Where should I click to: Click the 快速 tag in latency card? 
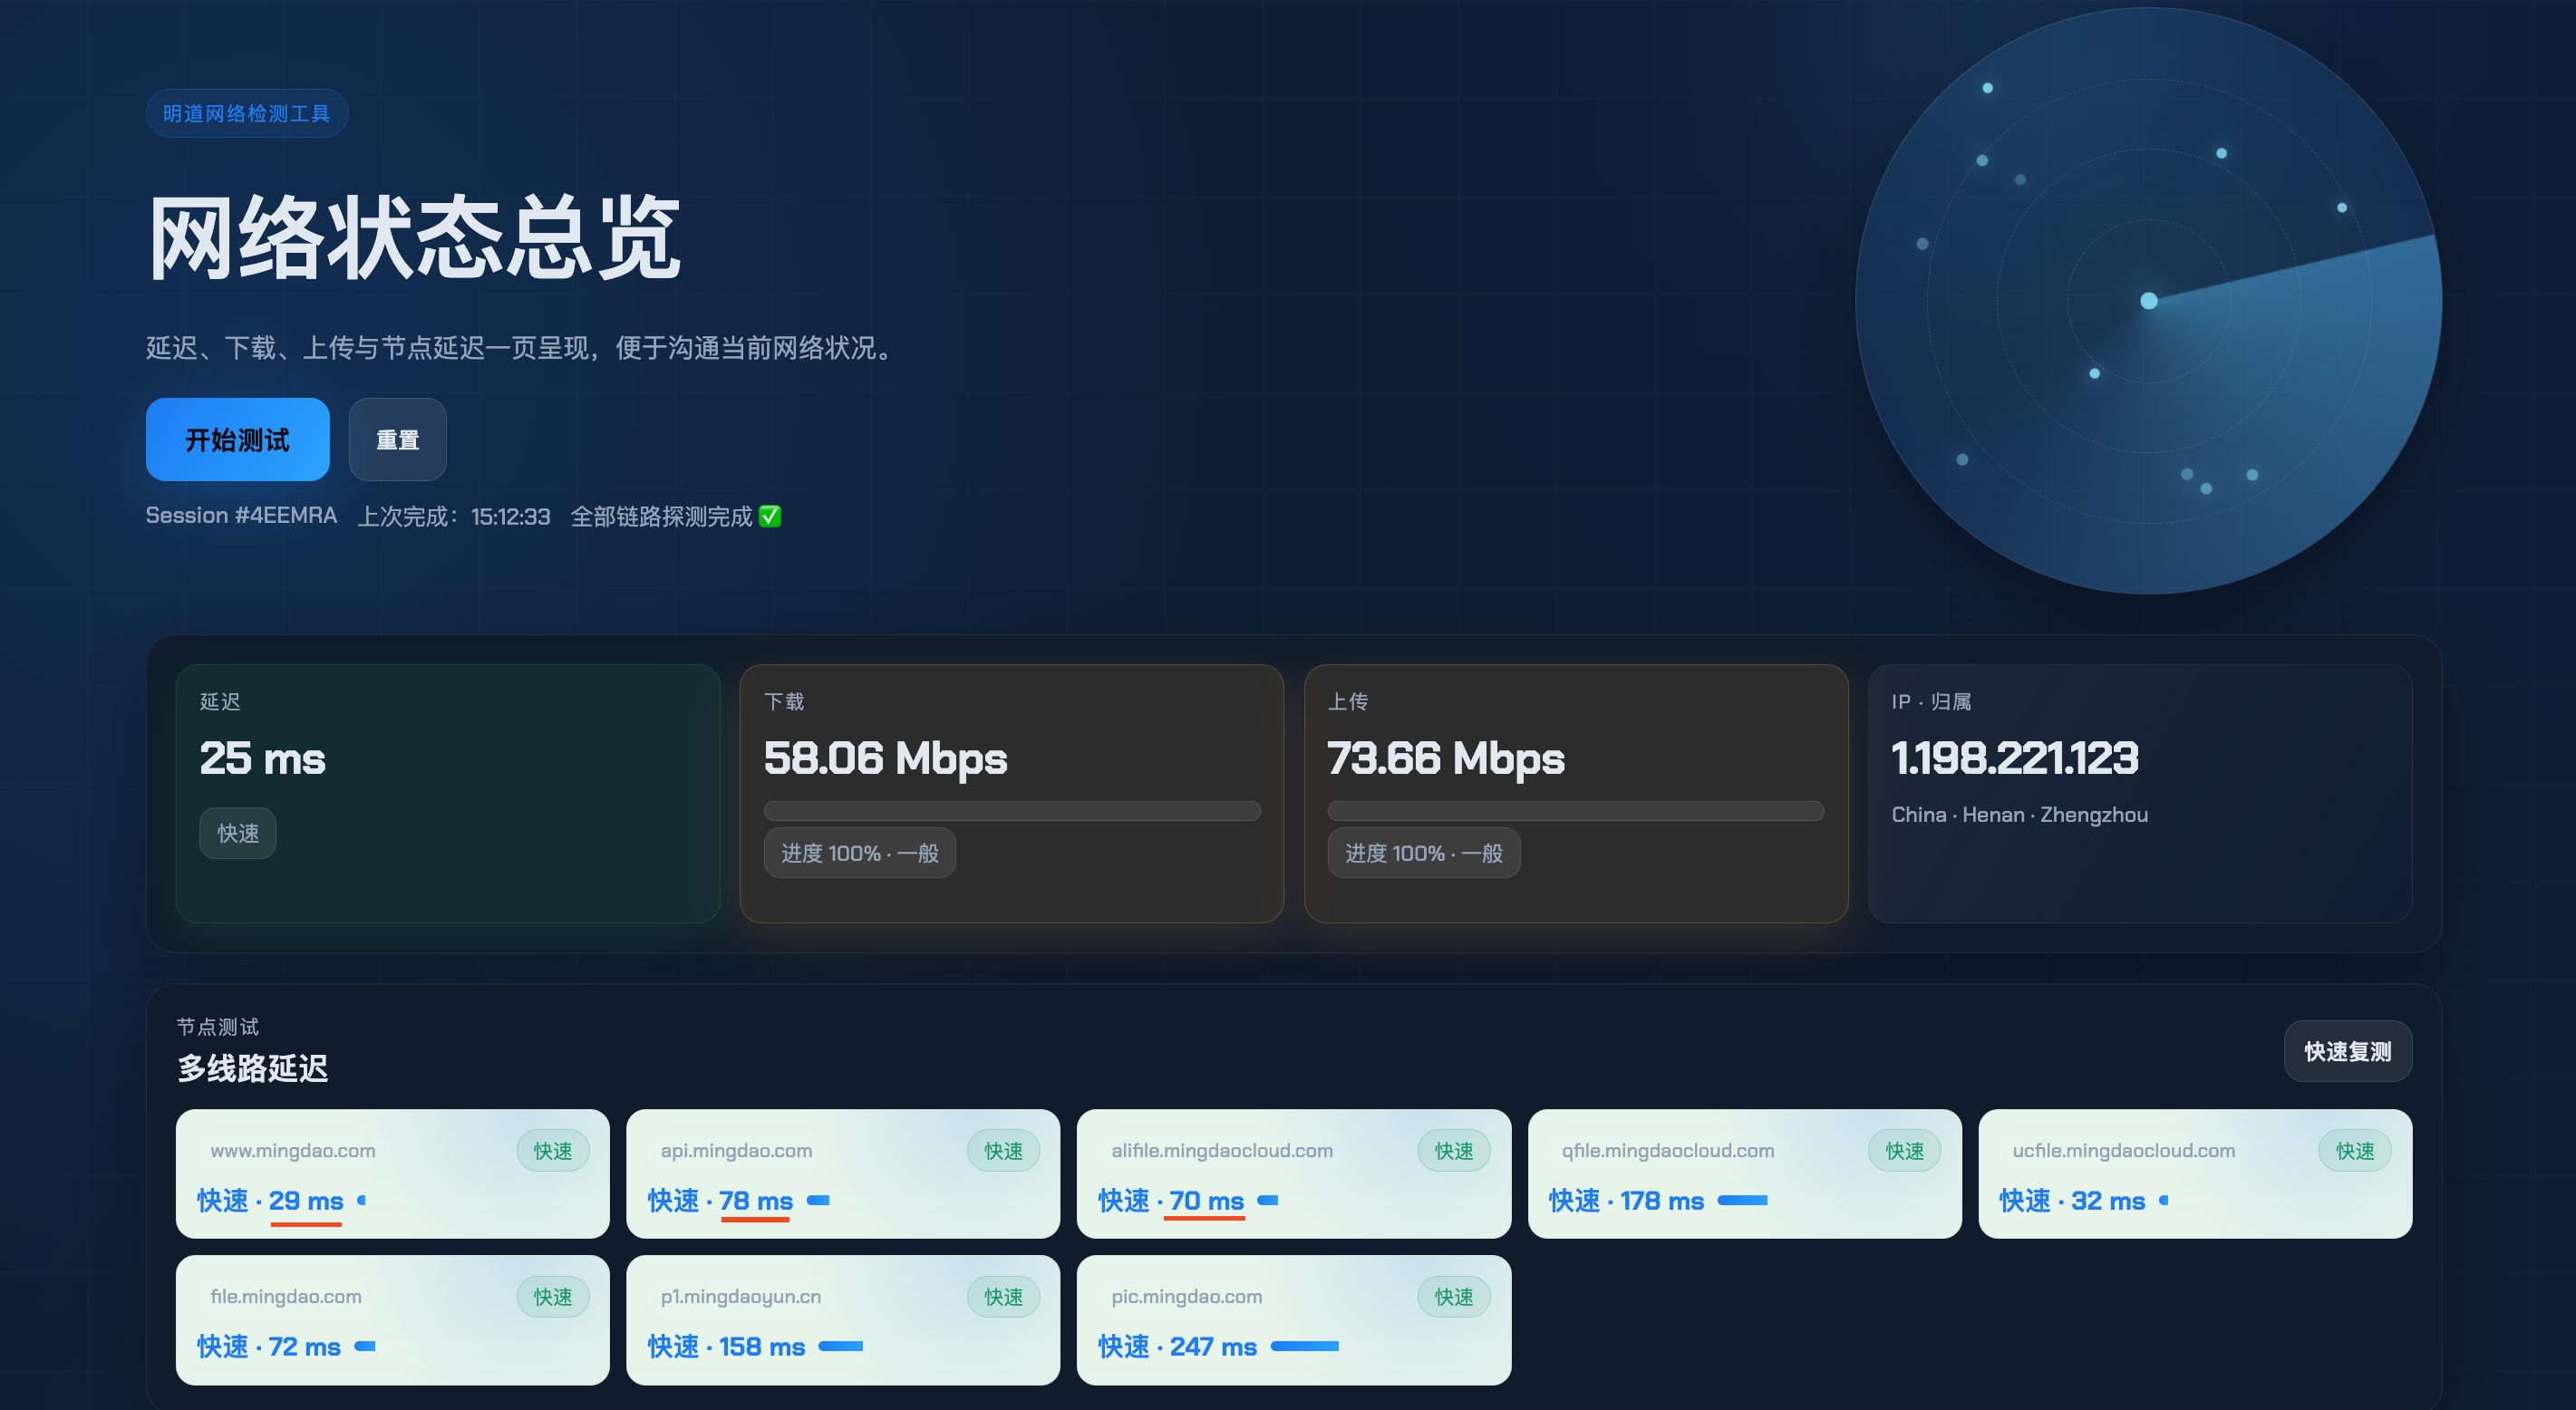point(238,833)
